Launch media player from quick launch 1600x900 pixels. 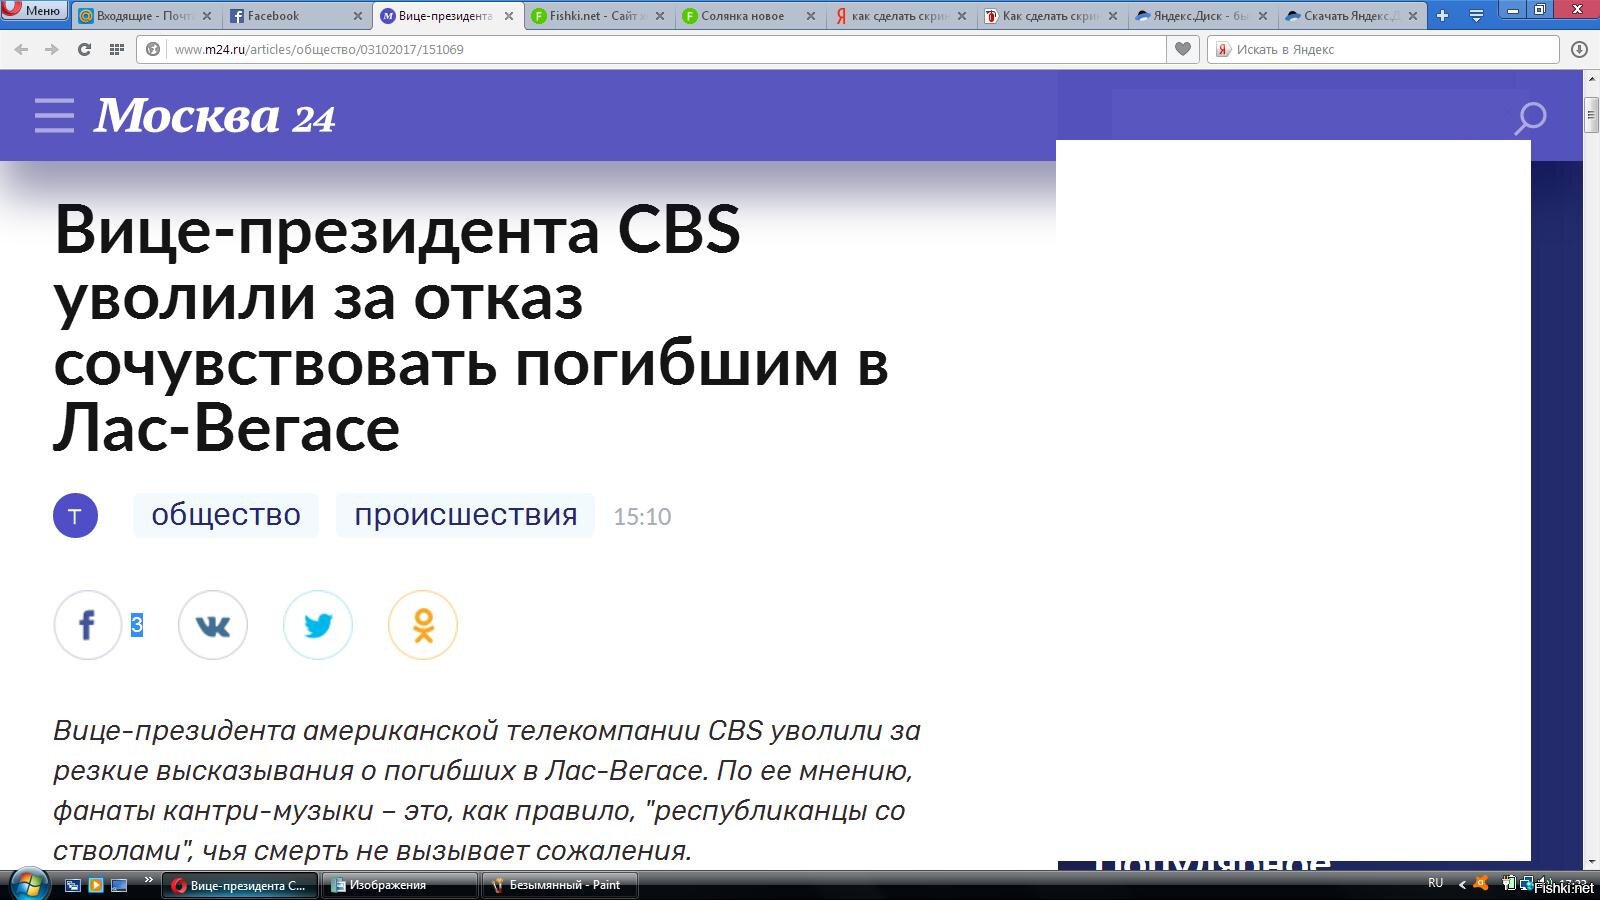point(96,885)
